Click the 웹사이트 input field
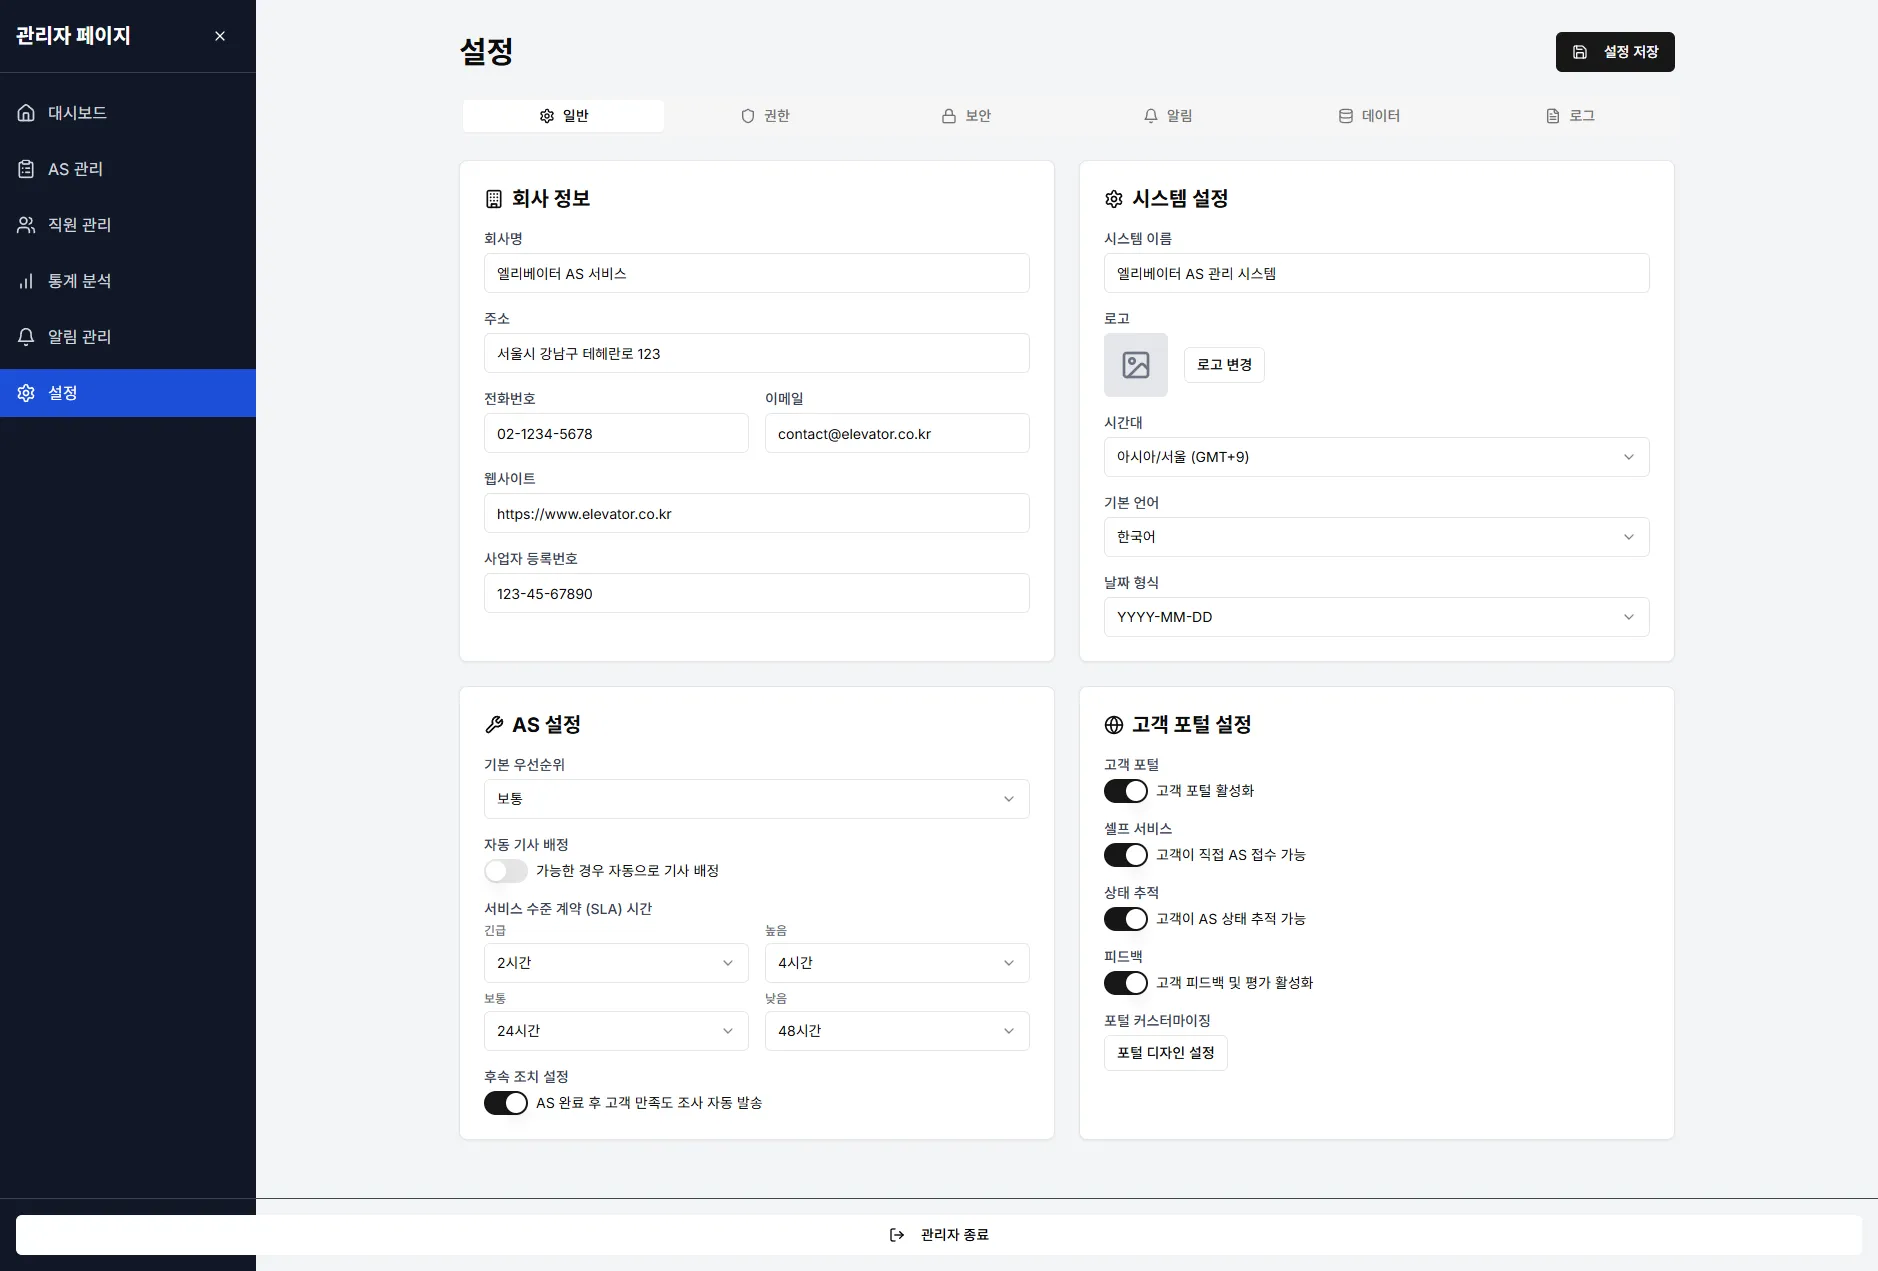Image resolution: width=1878 pixels, height=1271 pixels. [x=757, y=513]
